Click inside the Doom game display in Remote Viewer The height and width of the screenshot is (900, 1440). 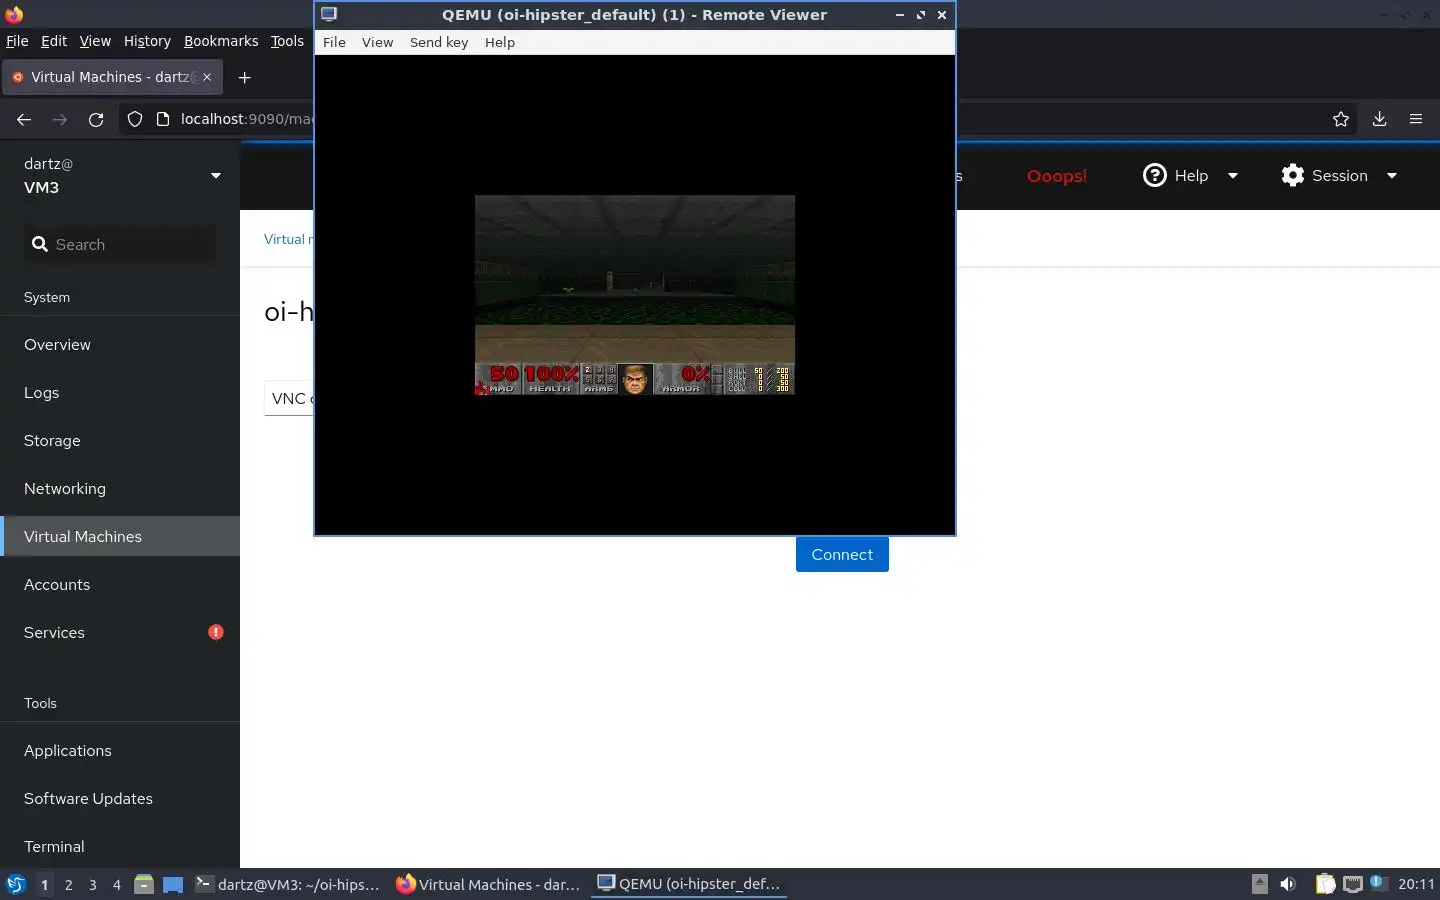[635, 295]
